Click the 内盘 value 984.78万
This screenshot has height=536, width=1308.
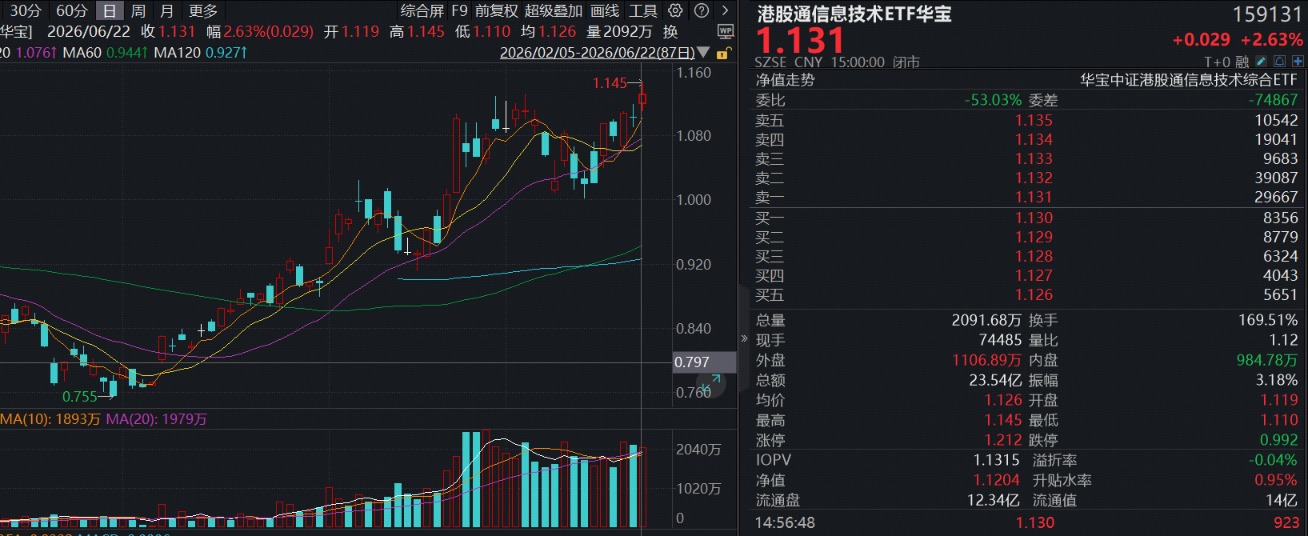pyautogui.click(x=1265, y=360)
